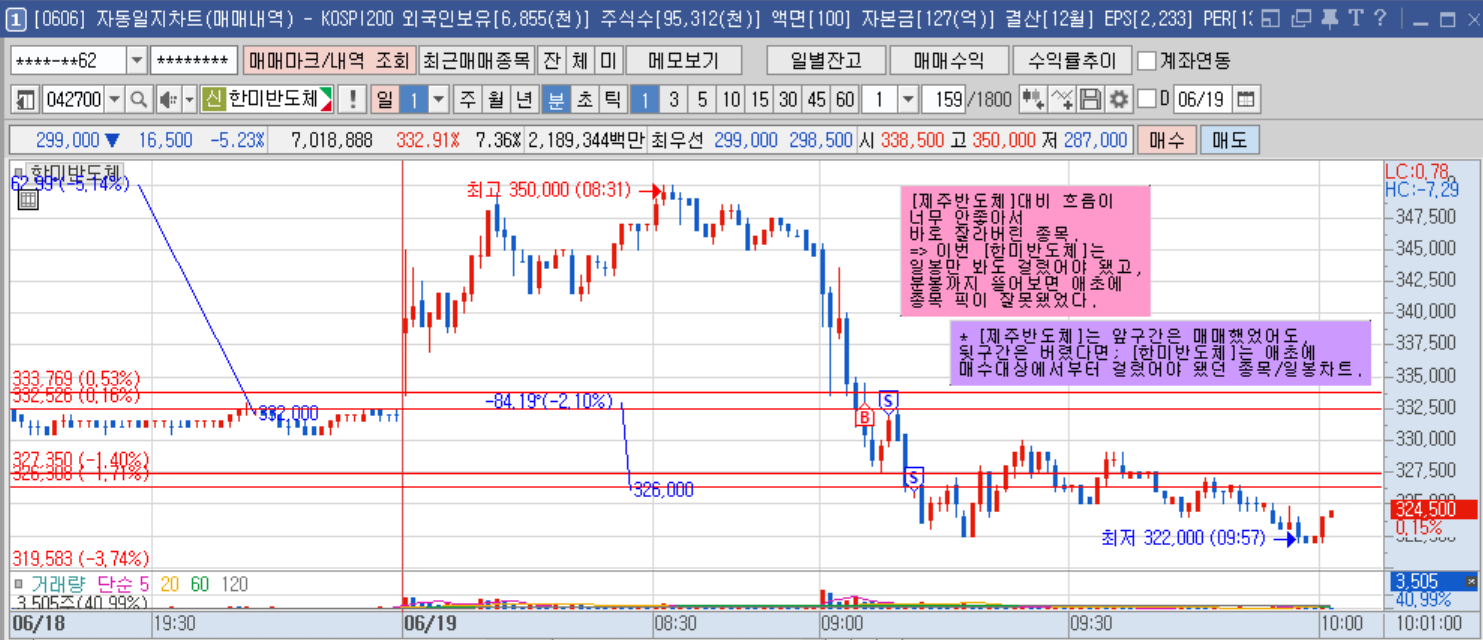Click the purple memo note on chart
The width and height of the screenshot is (1483, 640).
click(1161, 352)
